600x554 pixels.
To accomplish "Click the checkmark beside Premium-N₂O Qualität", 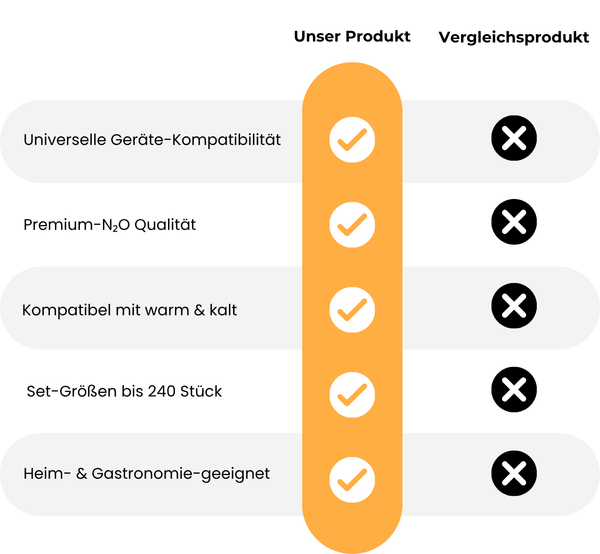I will 352,225.
